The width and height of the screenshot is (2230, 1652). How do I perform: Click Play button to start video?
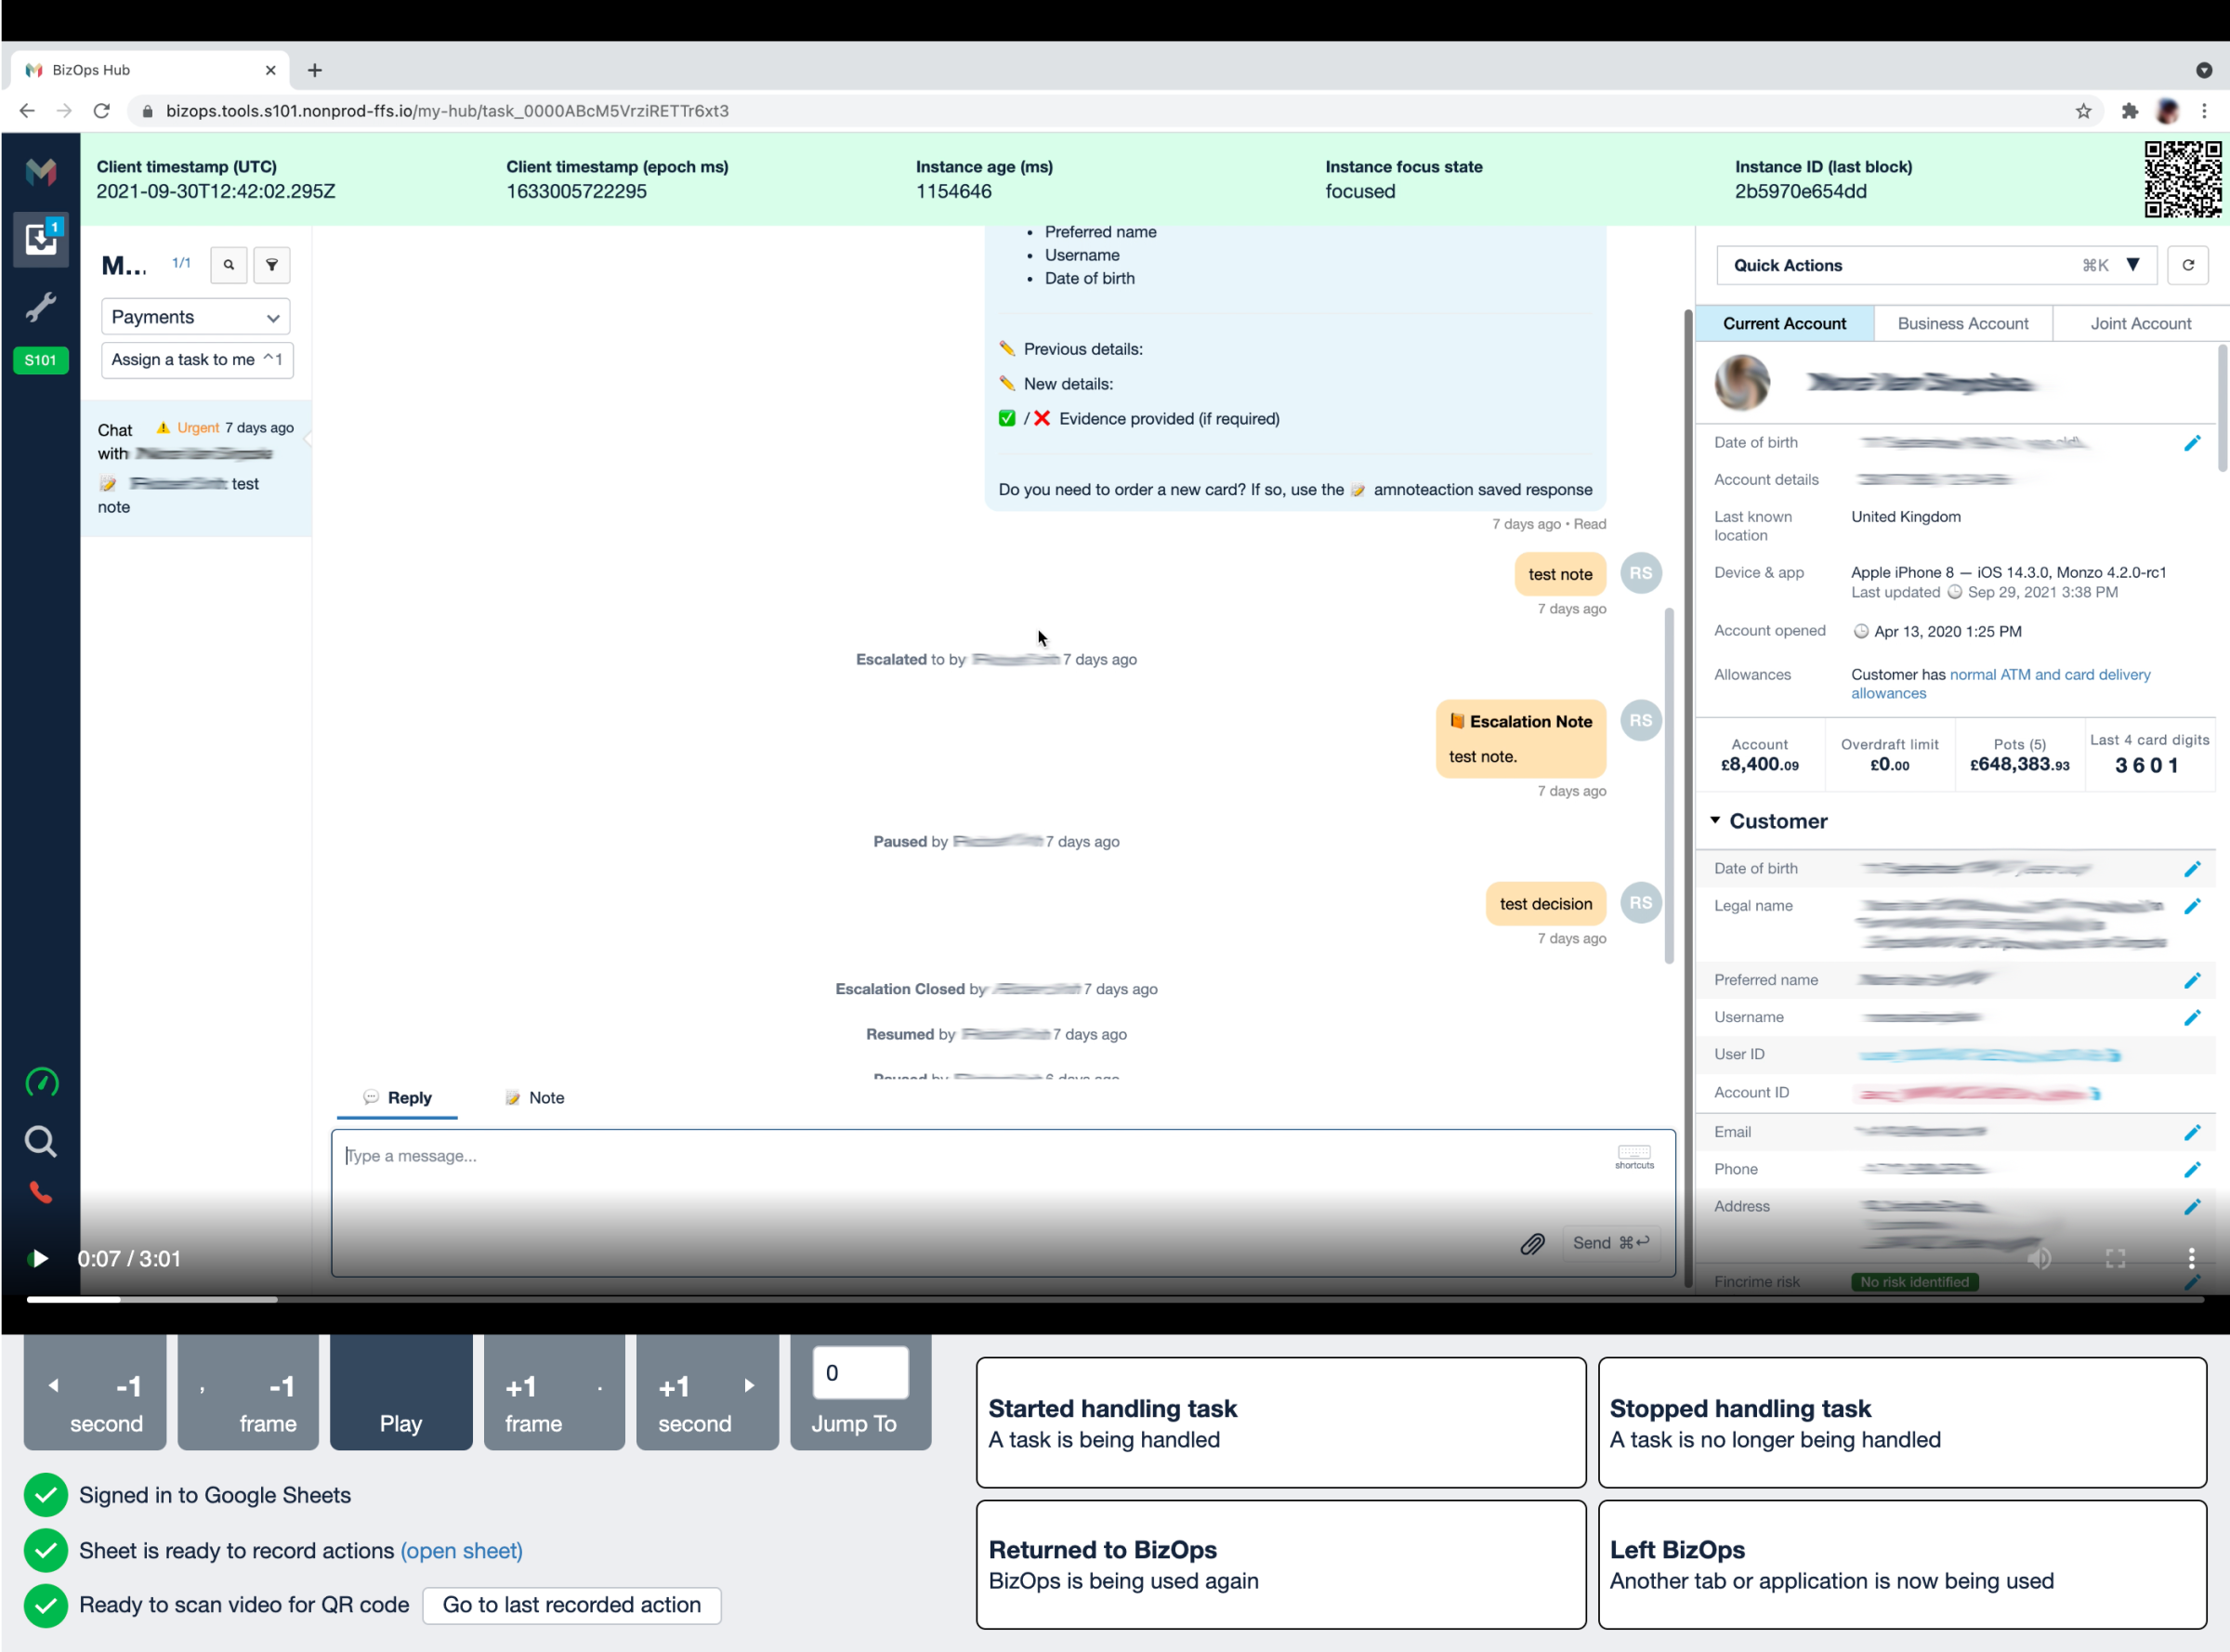(x=400, y=1398)
